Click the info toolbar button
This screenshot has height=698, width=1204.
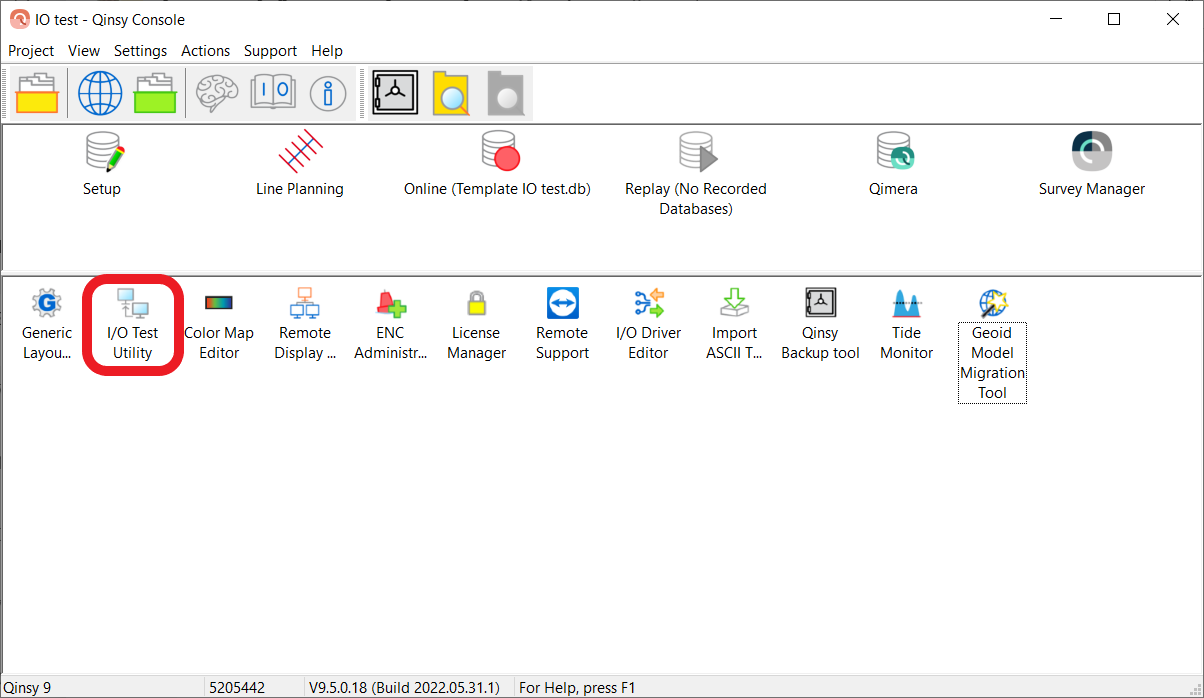(x=327, y=94)
